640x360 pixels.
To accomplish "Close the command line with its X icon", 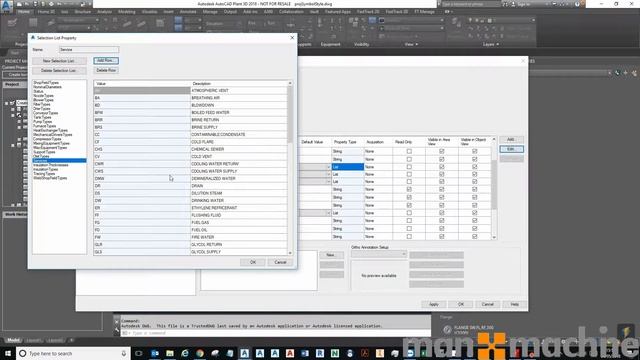I will click(x=117, y=321).
